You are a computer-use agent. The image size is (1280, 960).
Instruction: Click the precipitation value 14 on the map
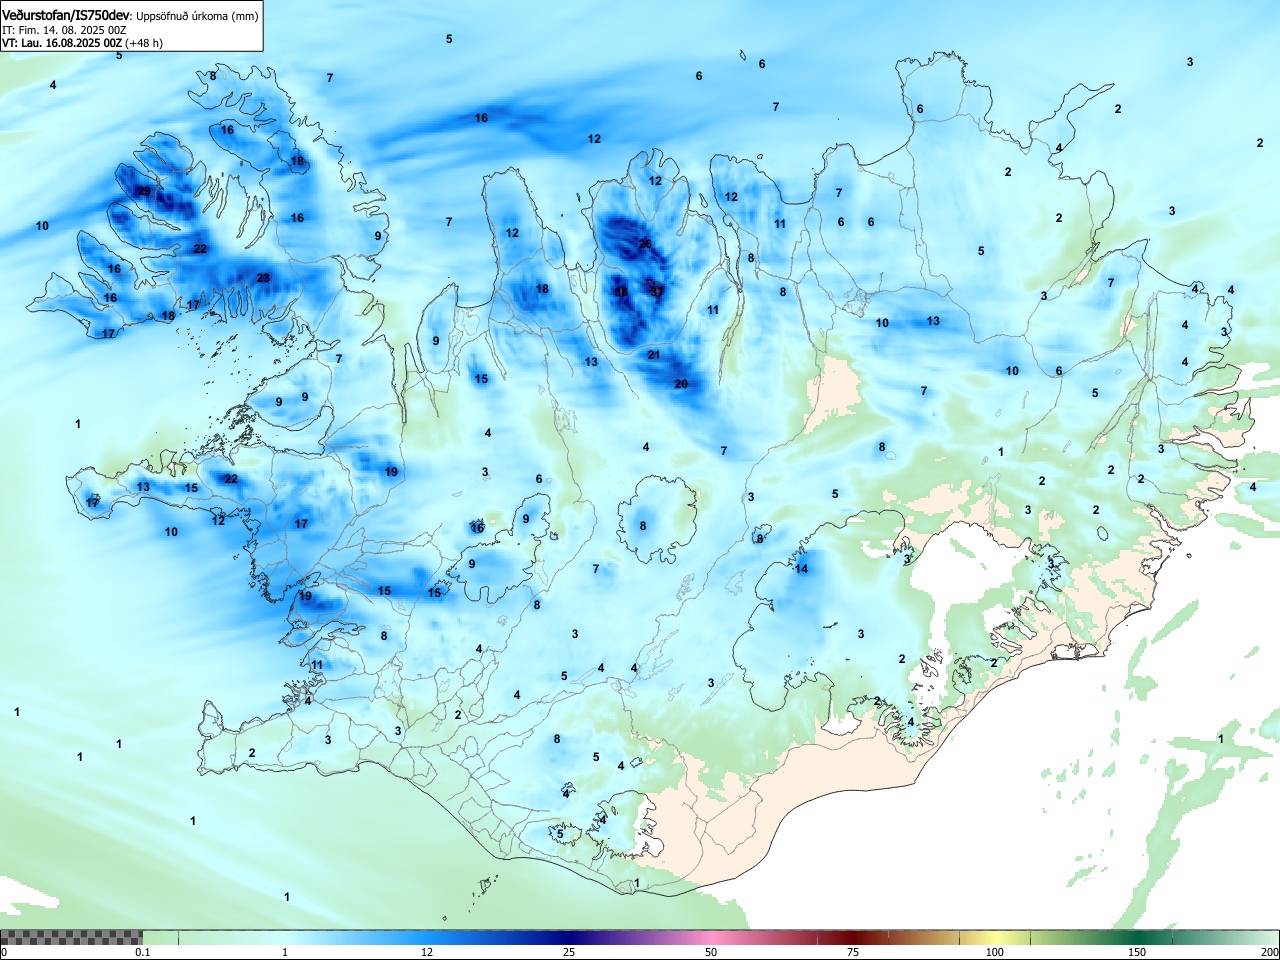point(801,569)
